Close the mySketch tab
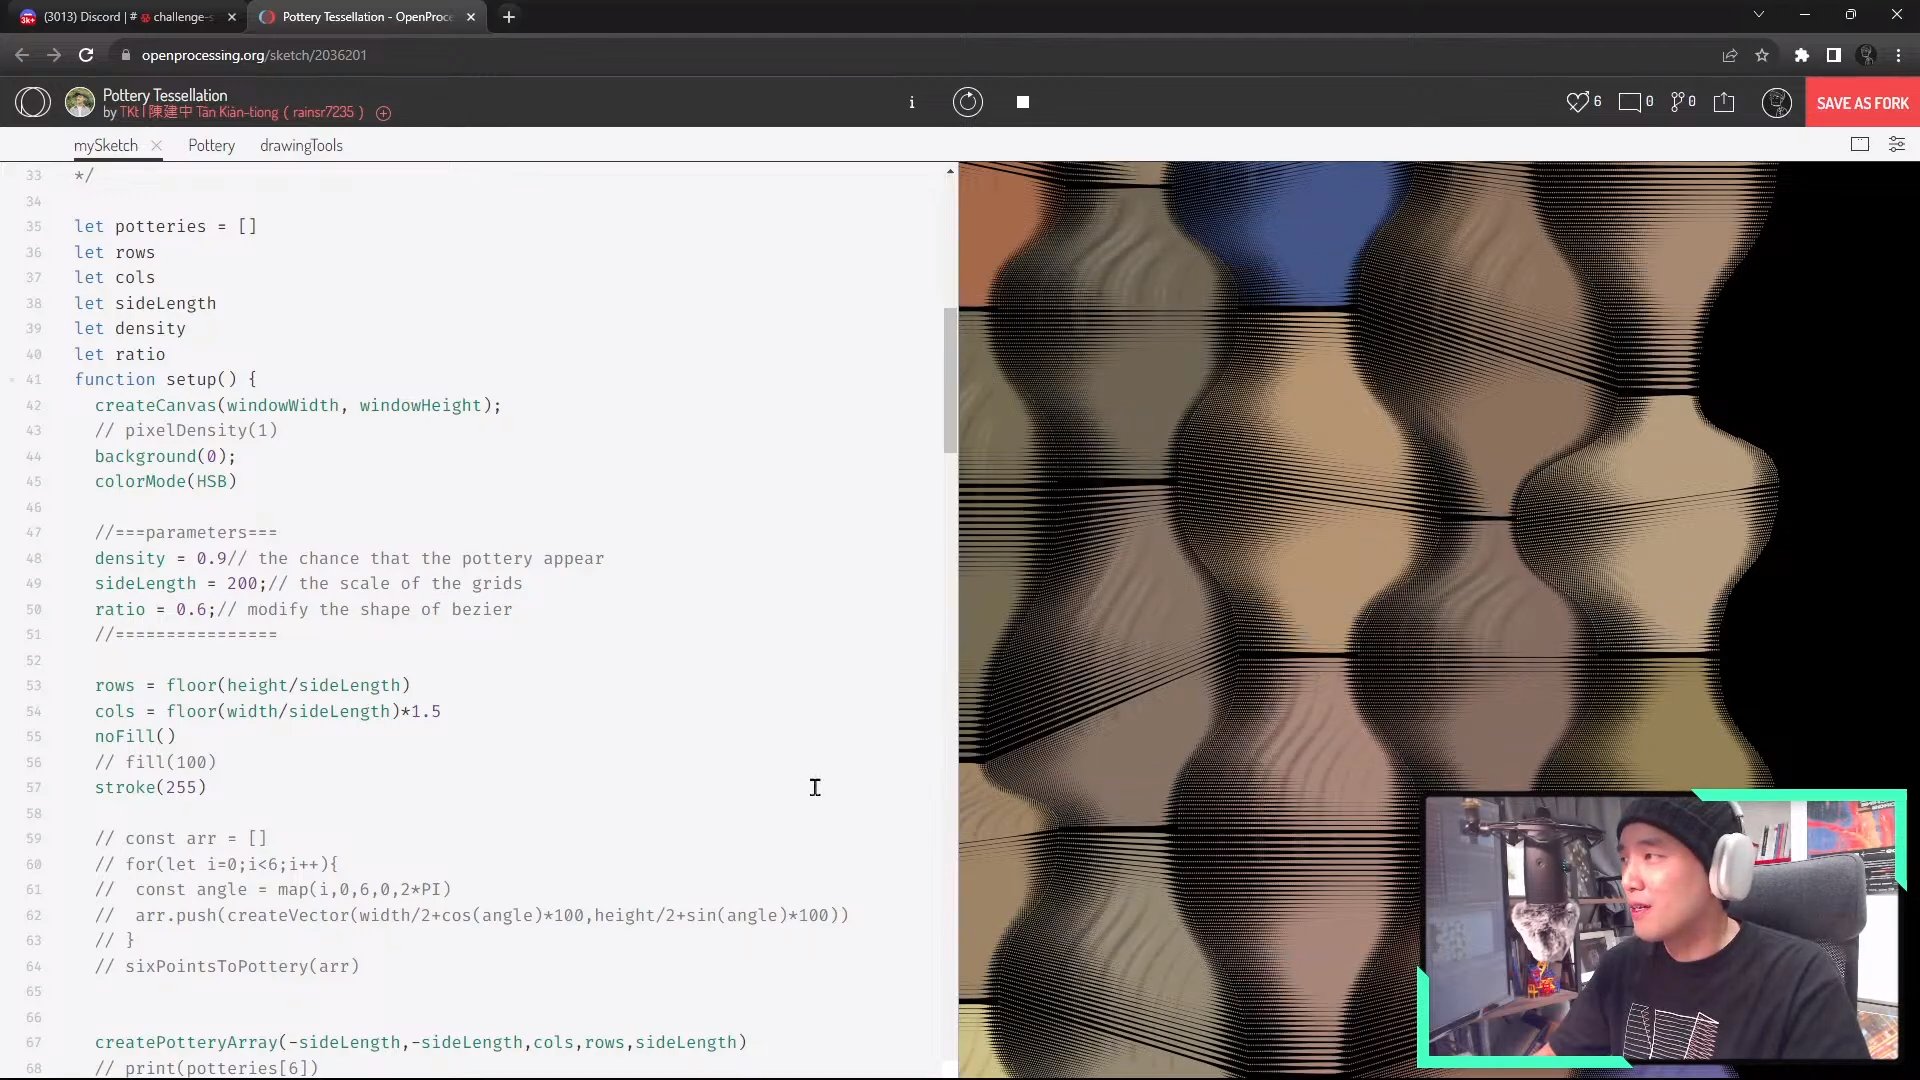 pyautogui.click(x=156, y=145)
